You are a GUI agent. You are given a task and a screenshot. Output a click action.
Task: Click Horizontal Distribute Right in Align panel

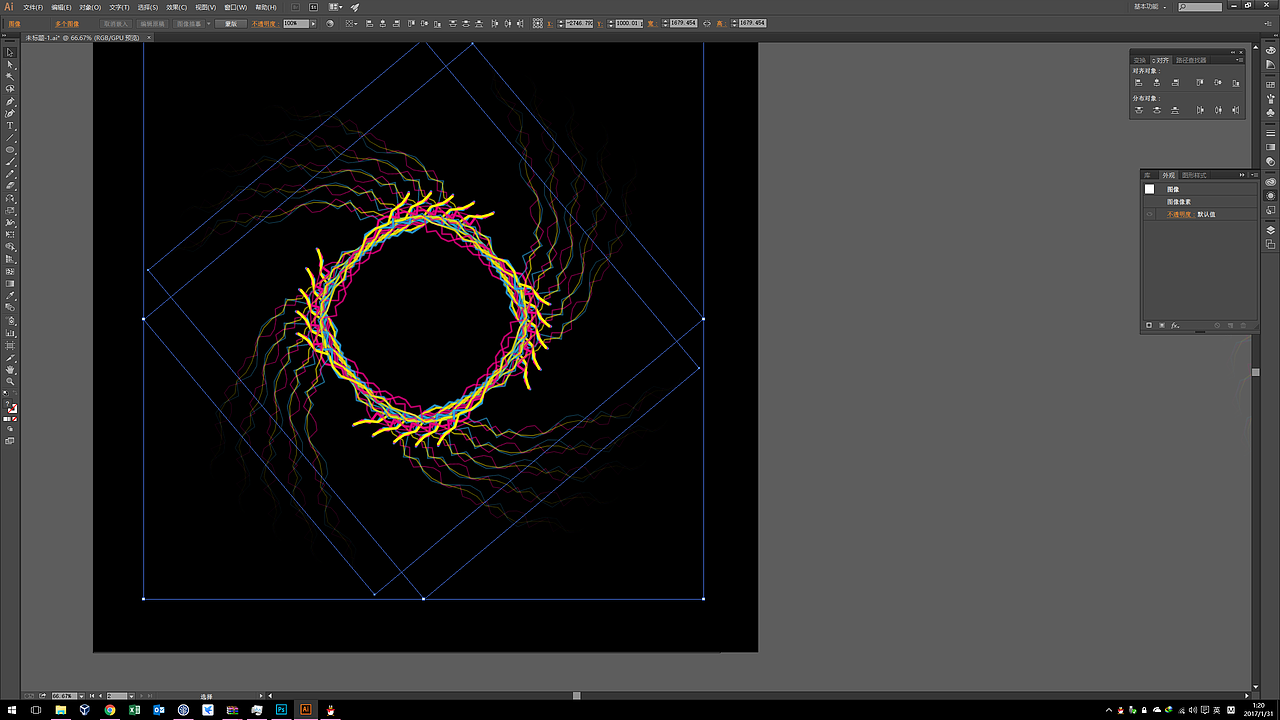point(1236,110)
